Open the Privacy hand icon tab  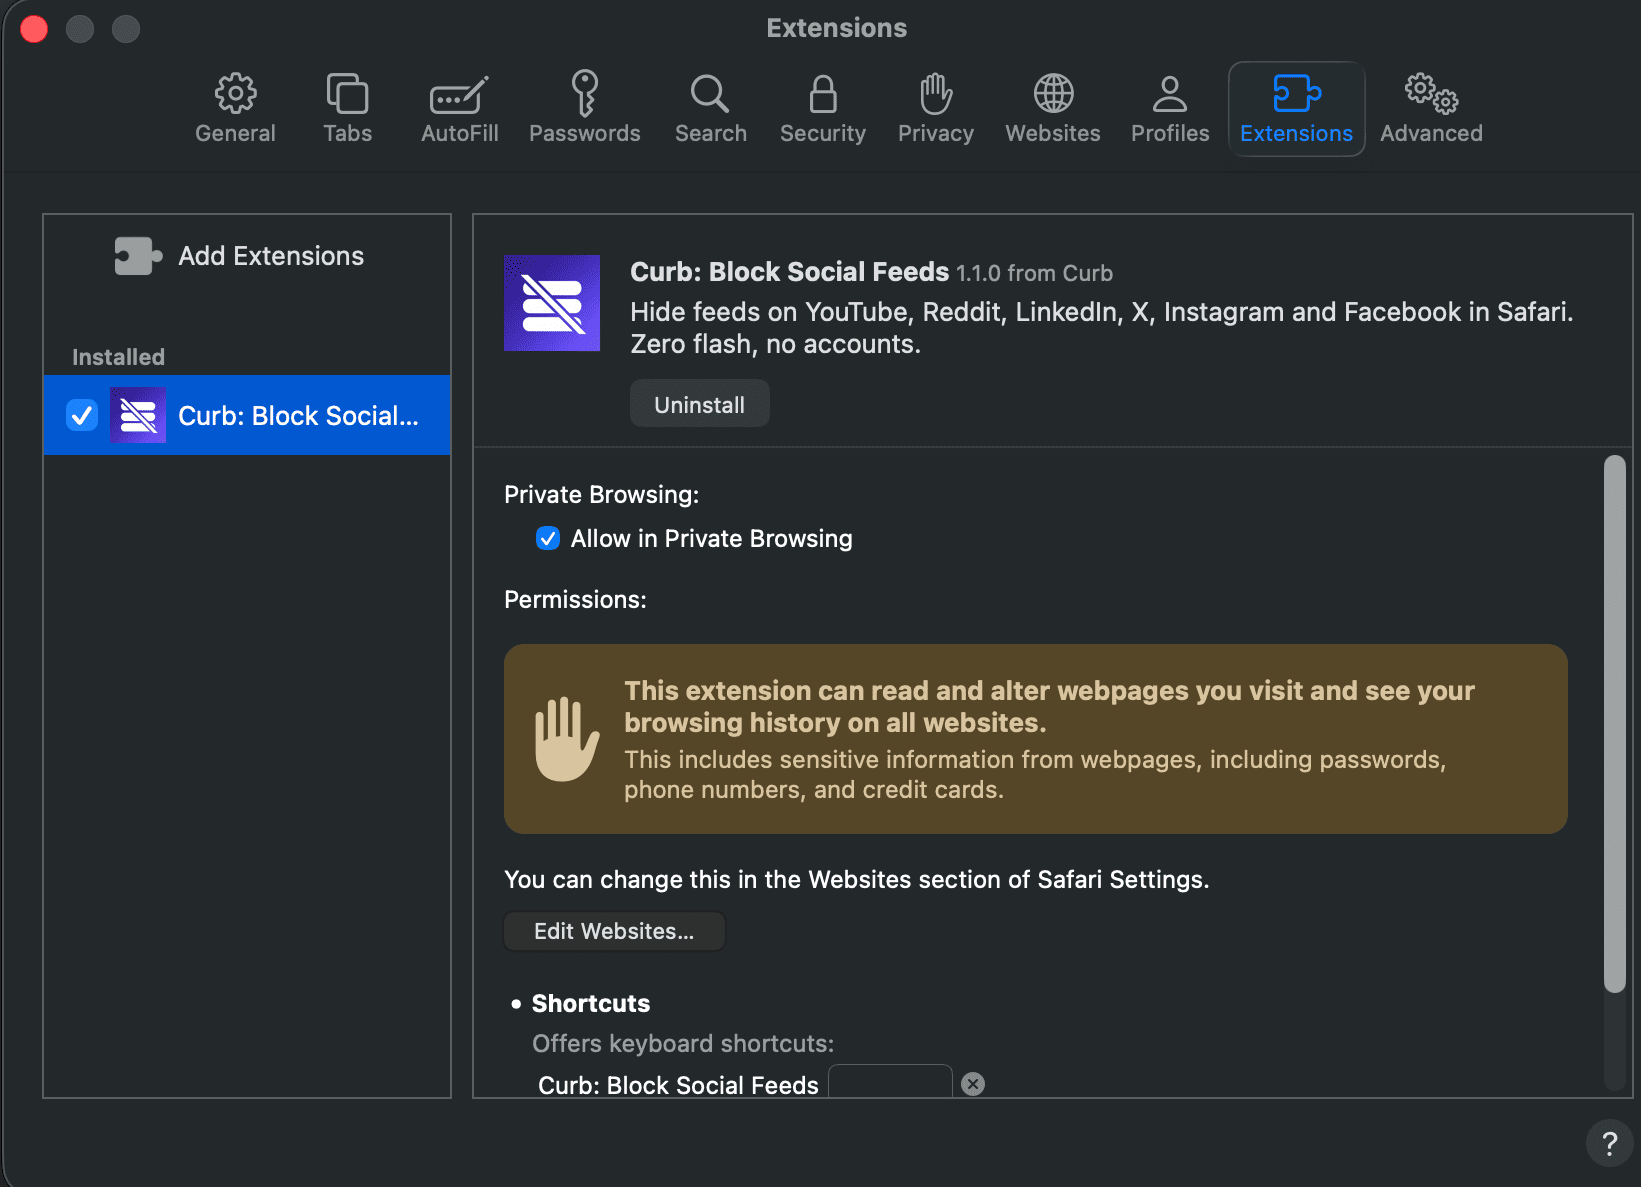tap(935, 109)
